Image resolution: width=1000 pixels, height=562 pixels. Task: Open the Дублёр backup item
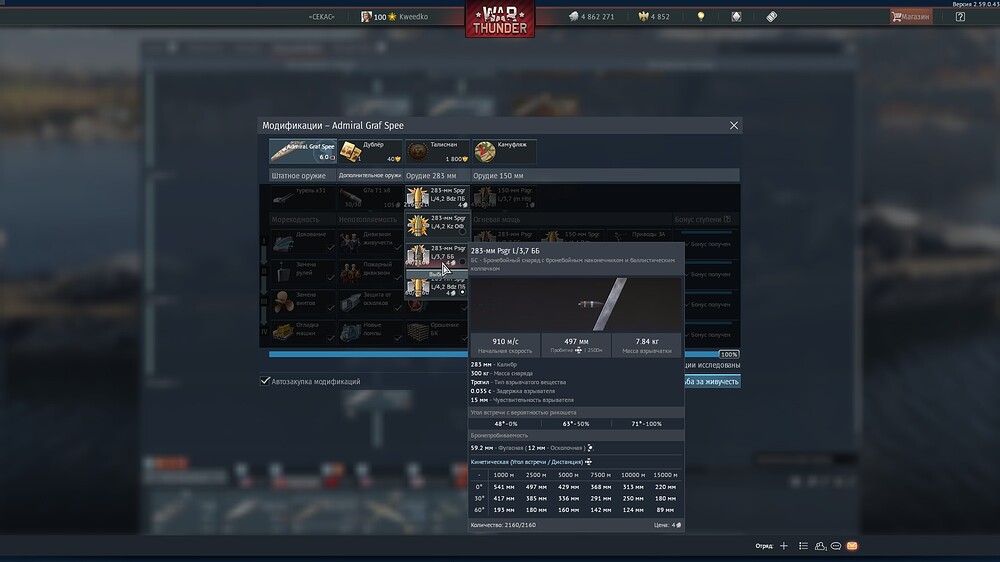(x=371, y=151)
